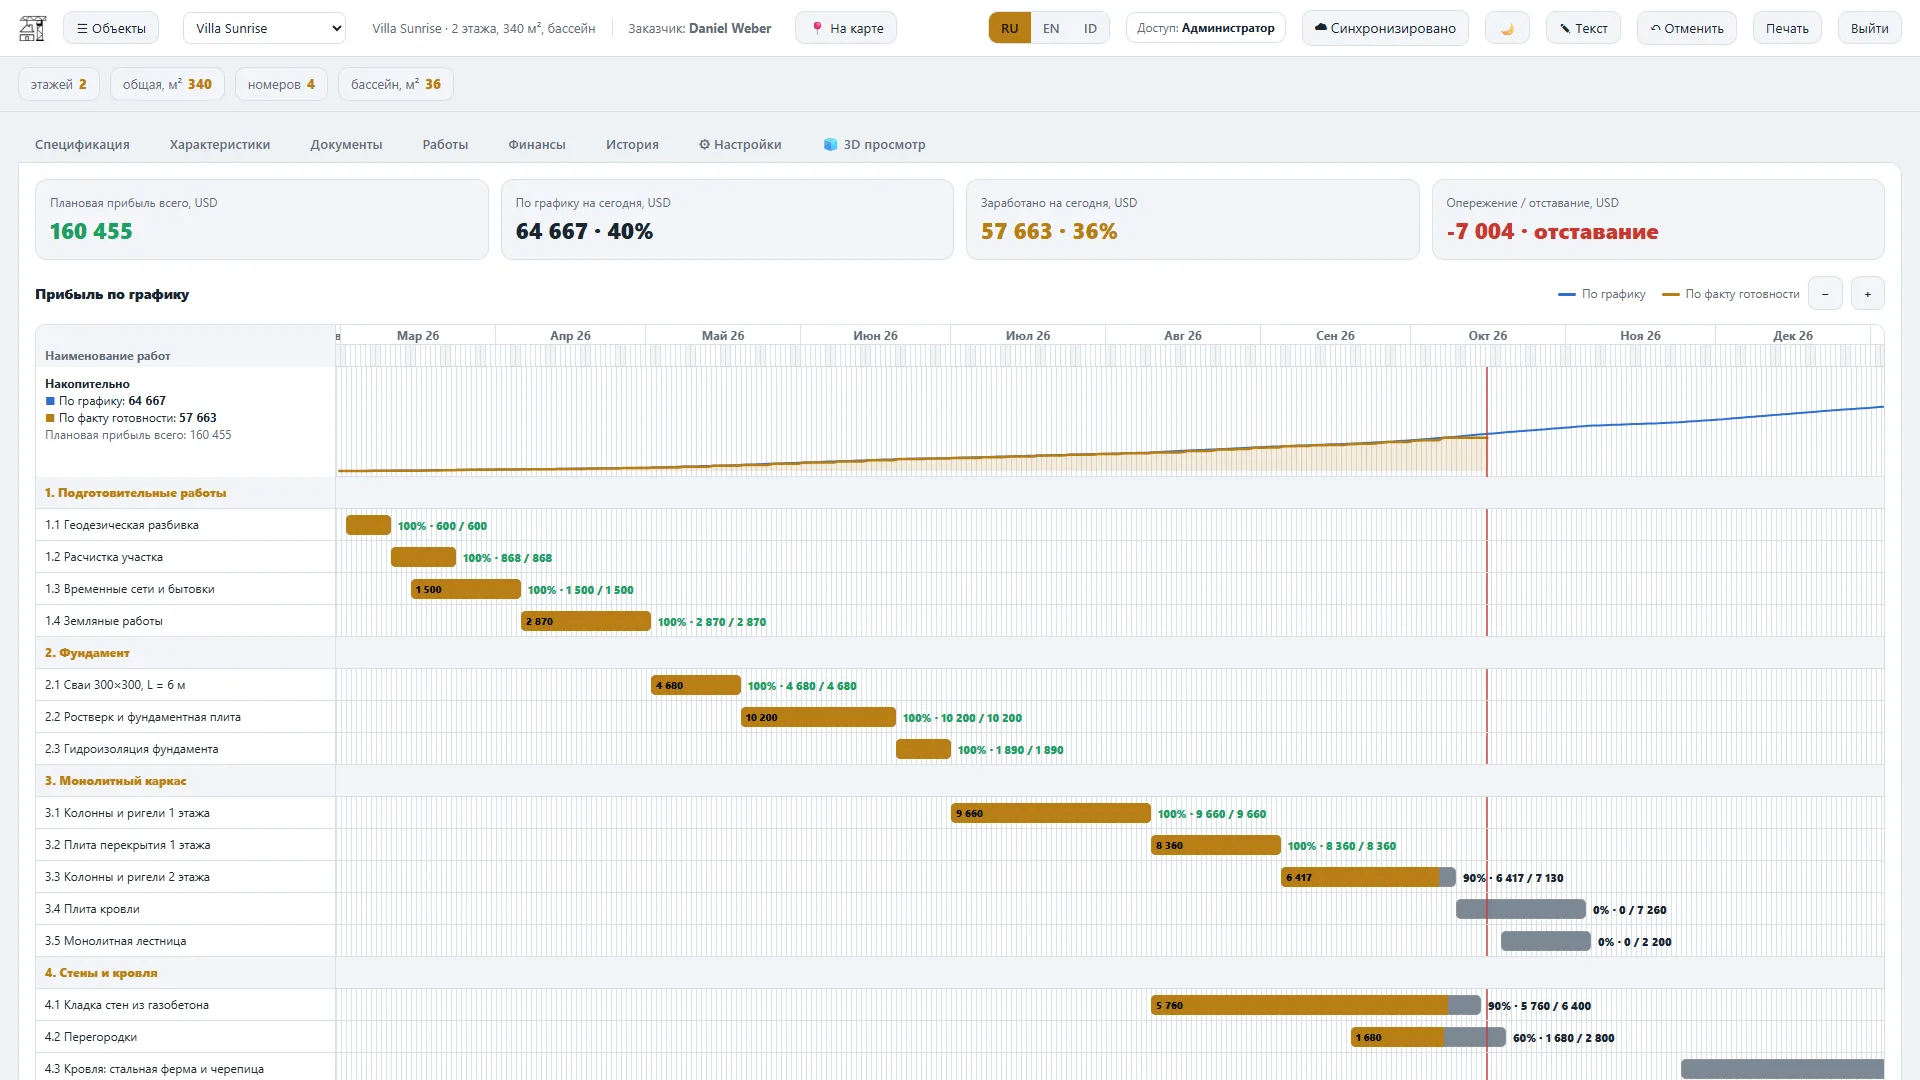Show the property На карте
Viewport: 1920px width, 1080px height.
tap(846, 28)
